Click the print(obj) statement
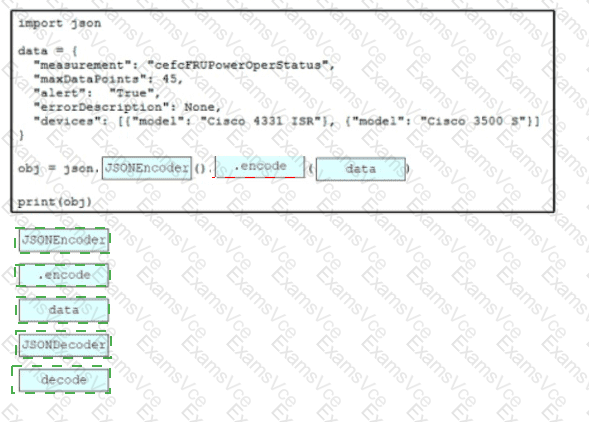589x422 pixels. pos(55,202)
